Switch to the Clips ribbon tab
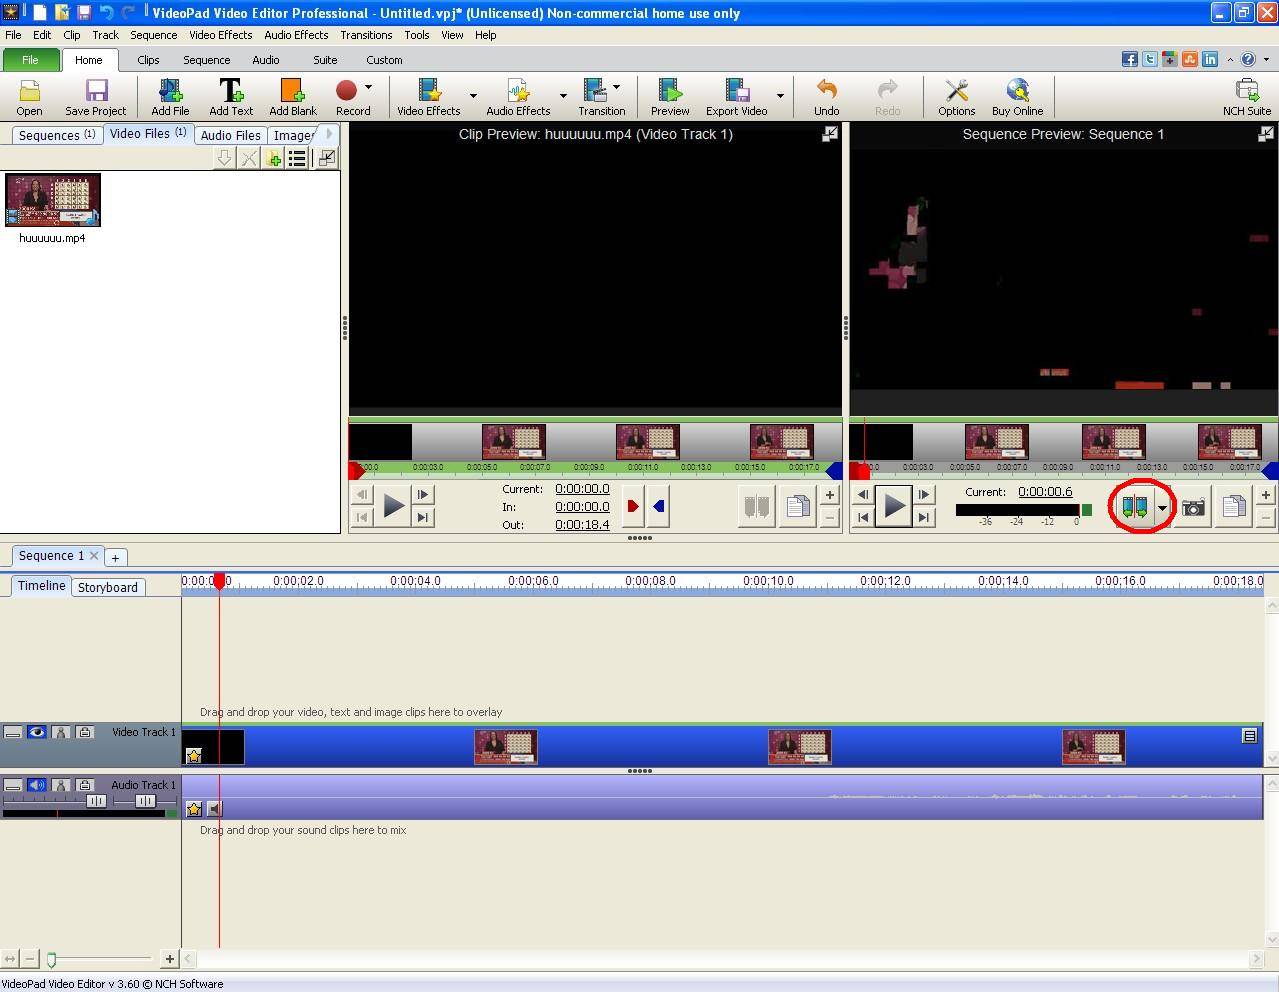Viewport: 1279px width, 992px height. click(148, 60)
